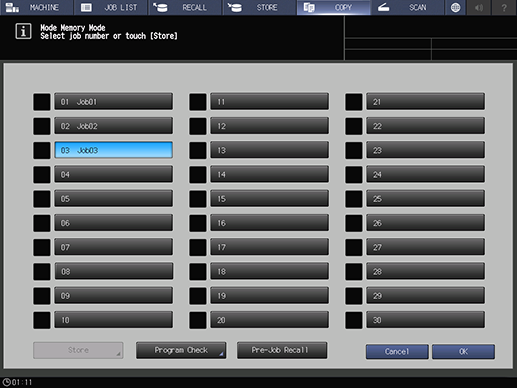Click the speaker sound icon

479,7
